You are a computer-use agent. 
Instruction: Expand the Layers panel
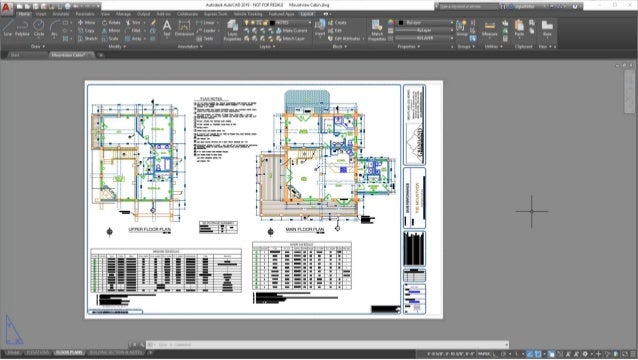[x=267, y=46]
